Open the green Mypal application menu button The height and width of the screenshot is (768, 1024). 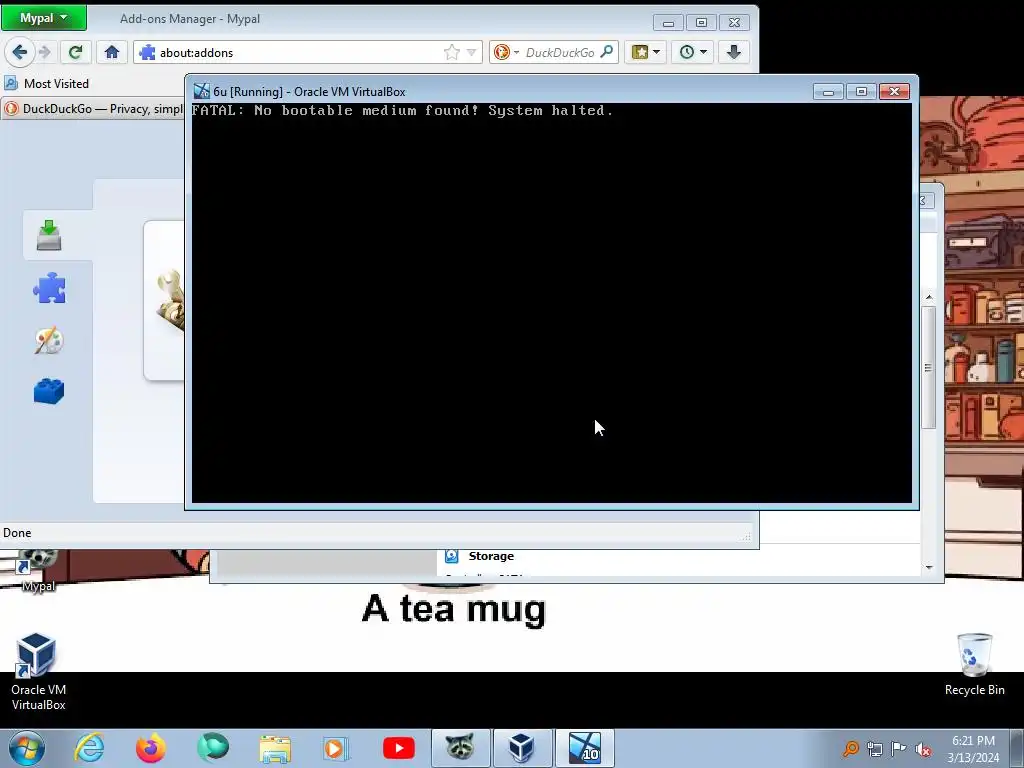44,18
